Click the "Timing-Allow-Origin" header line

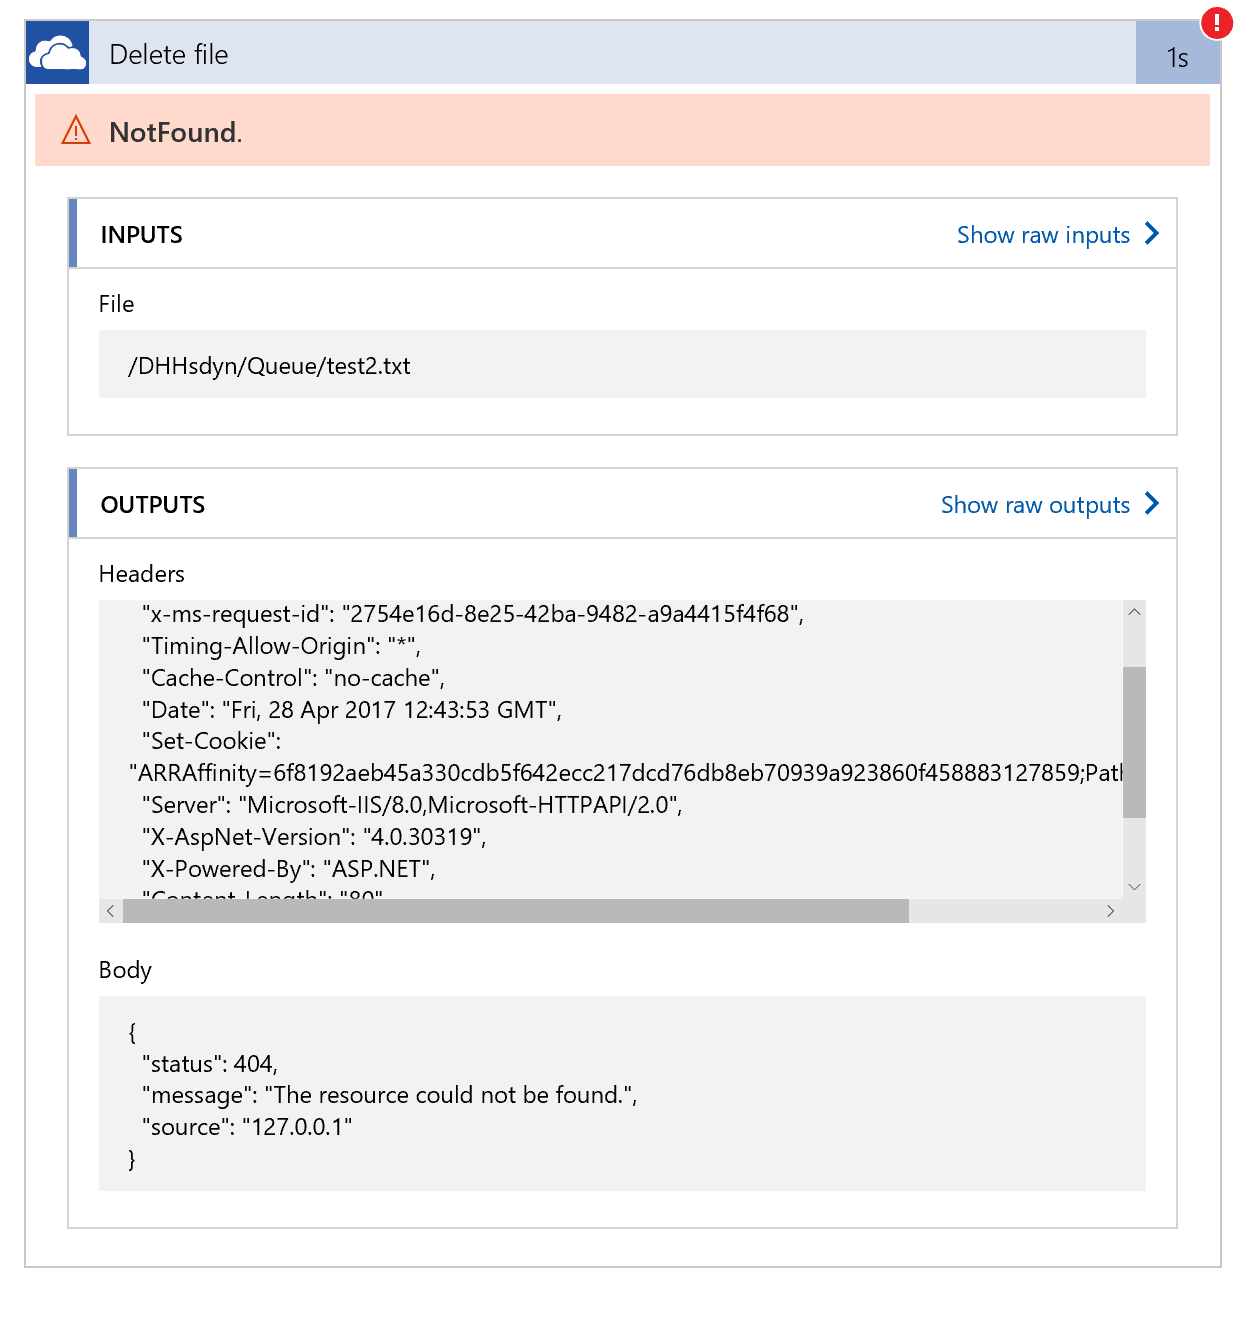tap(281, 646)
